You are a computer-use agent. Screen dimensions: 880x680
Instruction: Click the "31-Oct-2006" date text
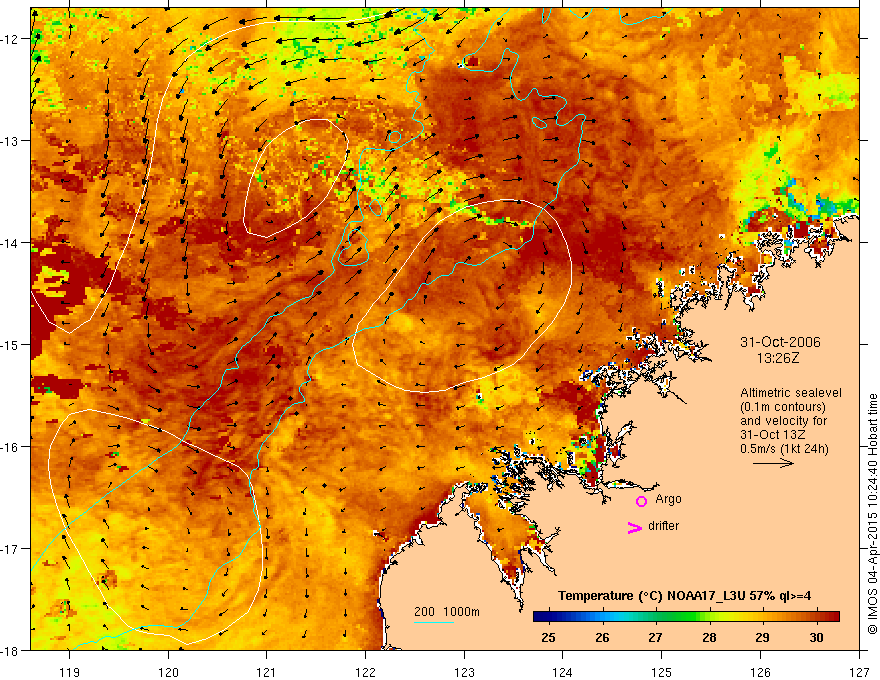pos(780,342)
